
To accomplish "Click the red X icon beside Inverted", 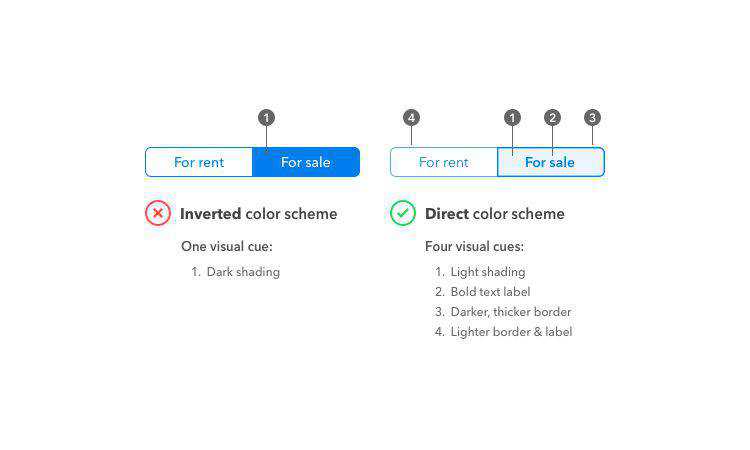I will [x=158, y=213].
